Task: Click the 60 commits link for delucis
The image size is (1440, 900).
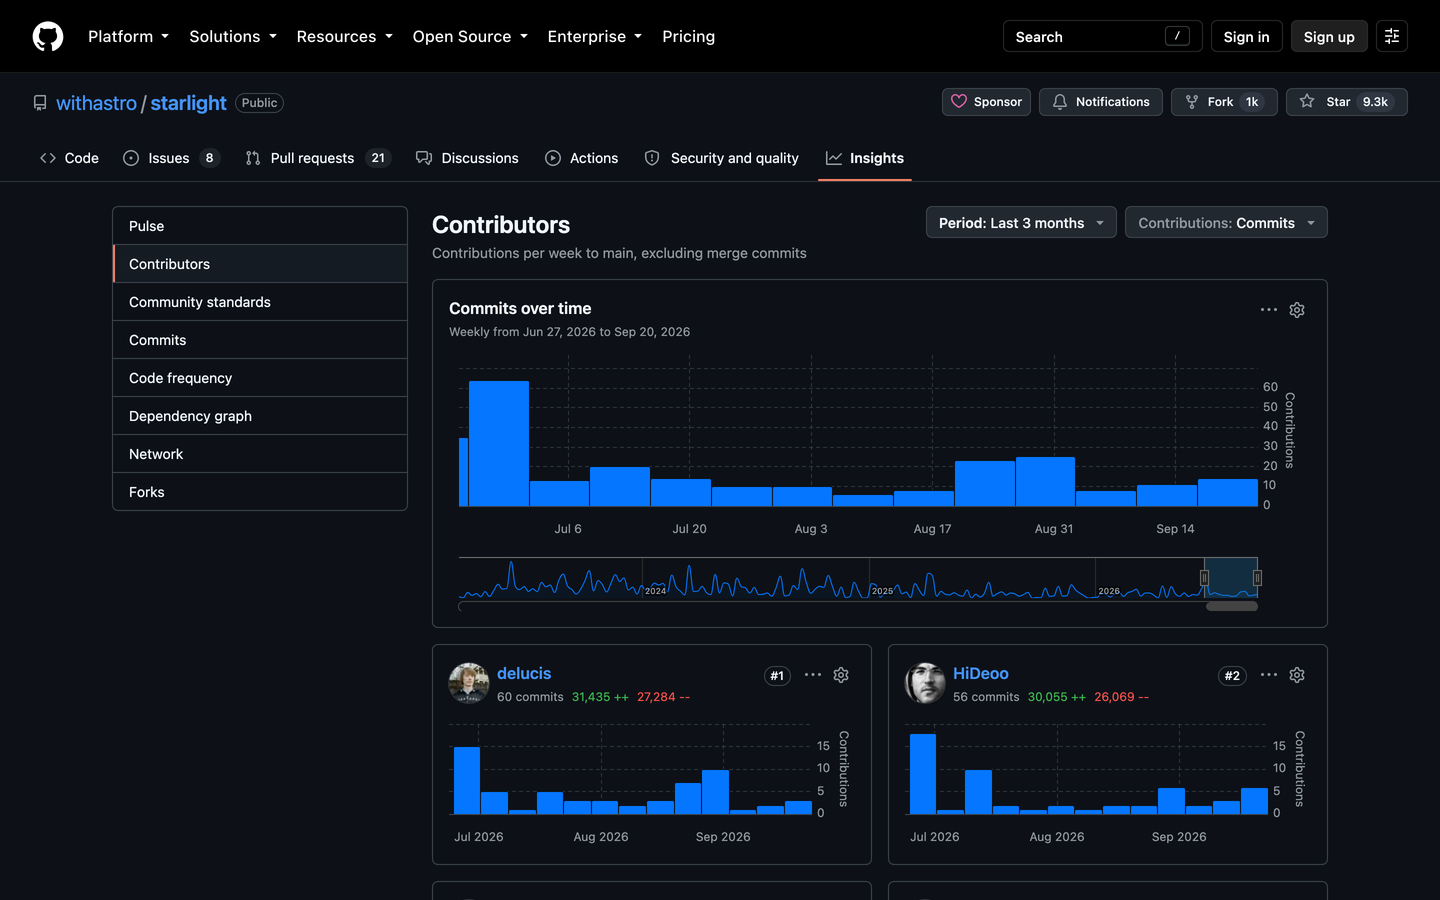Action: pos(530,697)
